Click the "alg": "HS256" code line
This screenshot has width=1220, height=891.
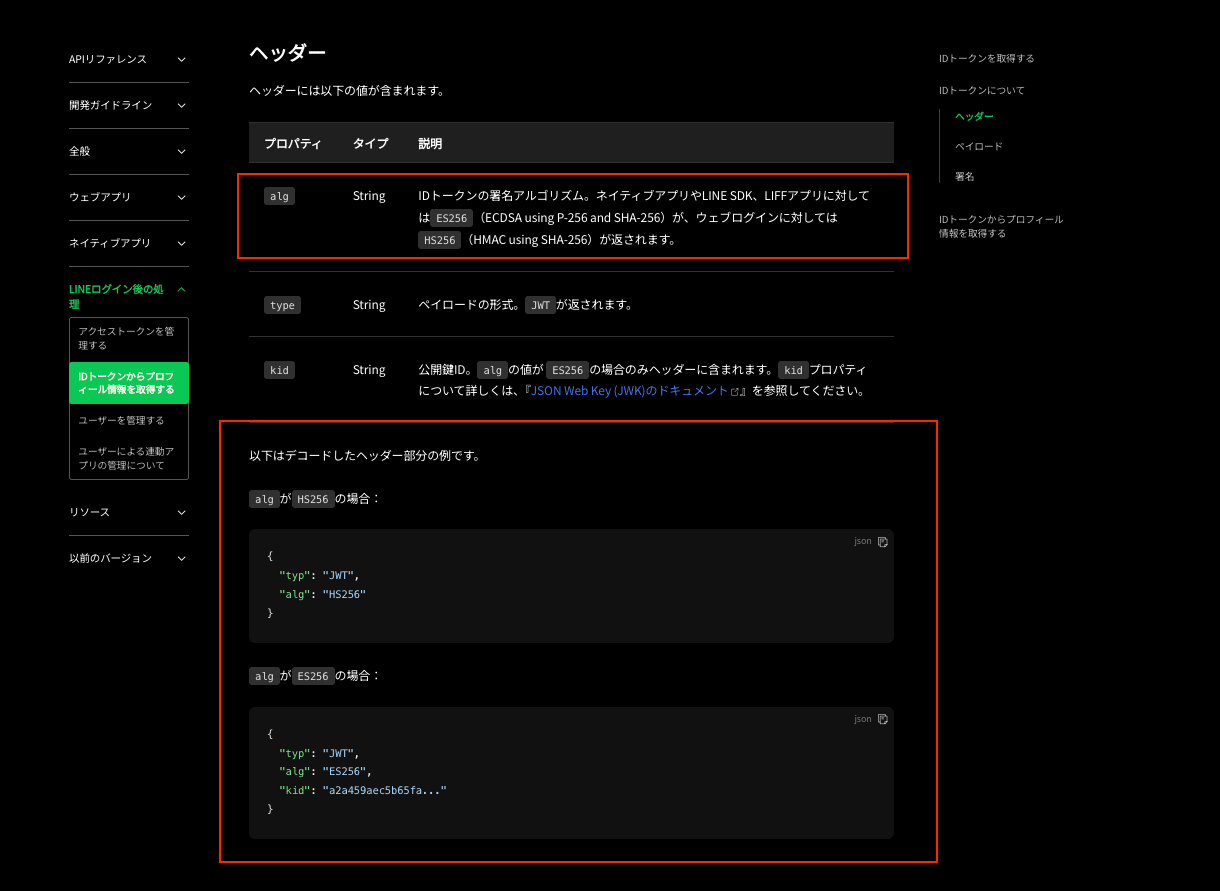tap(323, 594)
